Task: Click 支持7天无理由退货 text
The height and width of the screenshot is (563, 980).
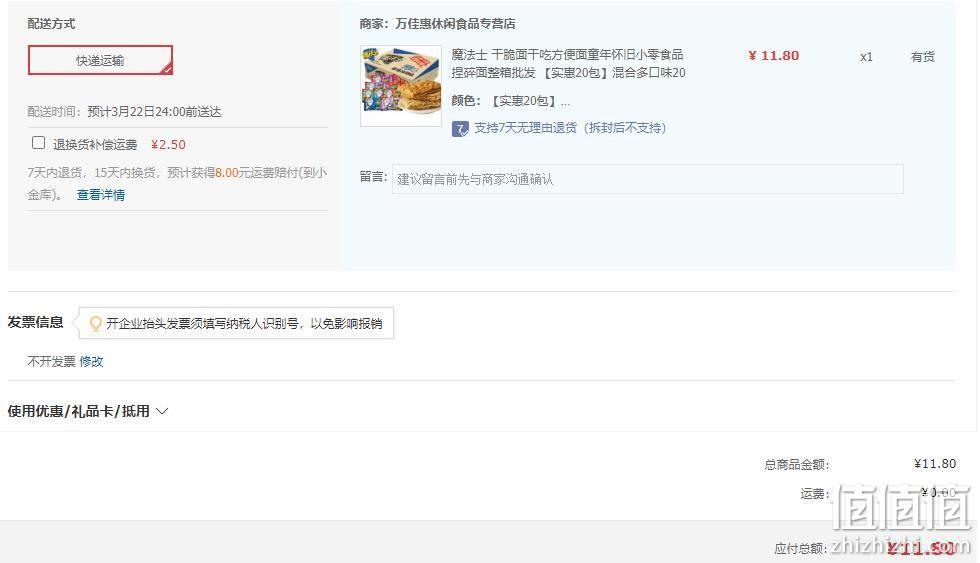Action: [x=570, y=128]
